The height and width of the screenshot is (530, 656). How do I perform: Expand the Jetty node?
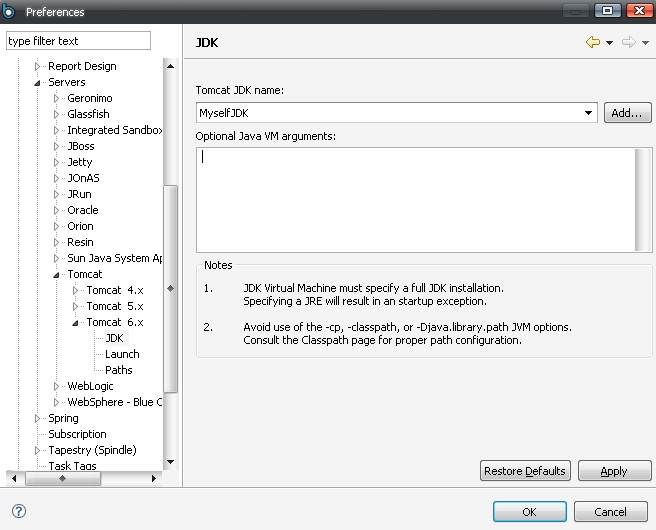click(x=56, y=162)
